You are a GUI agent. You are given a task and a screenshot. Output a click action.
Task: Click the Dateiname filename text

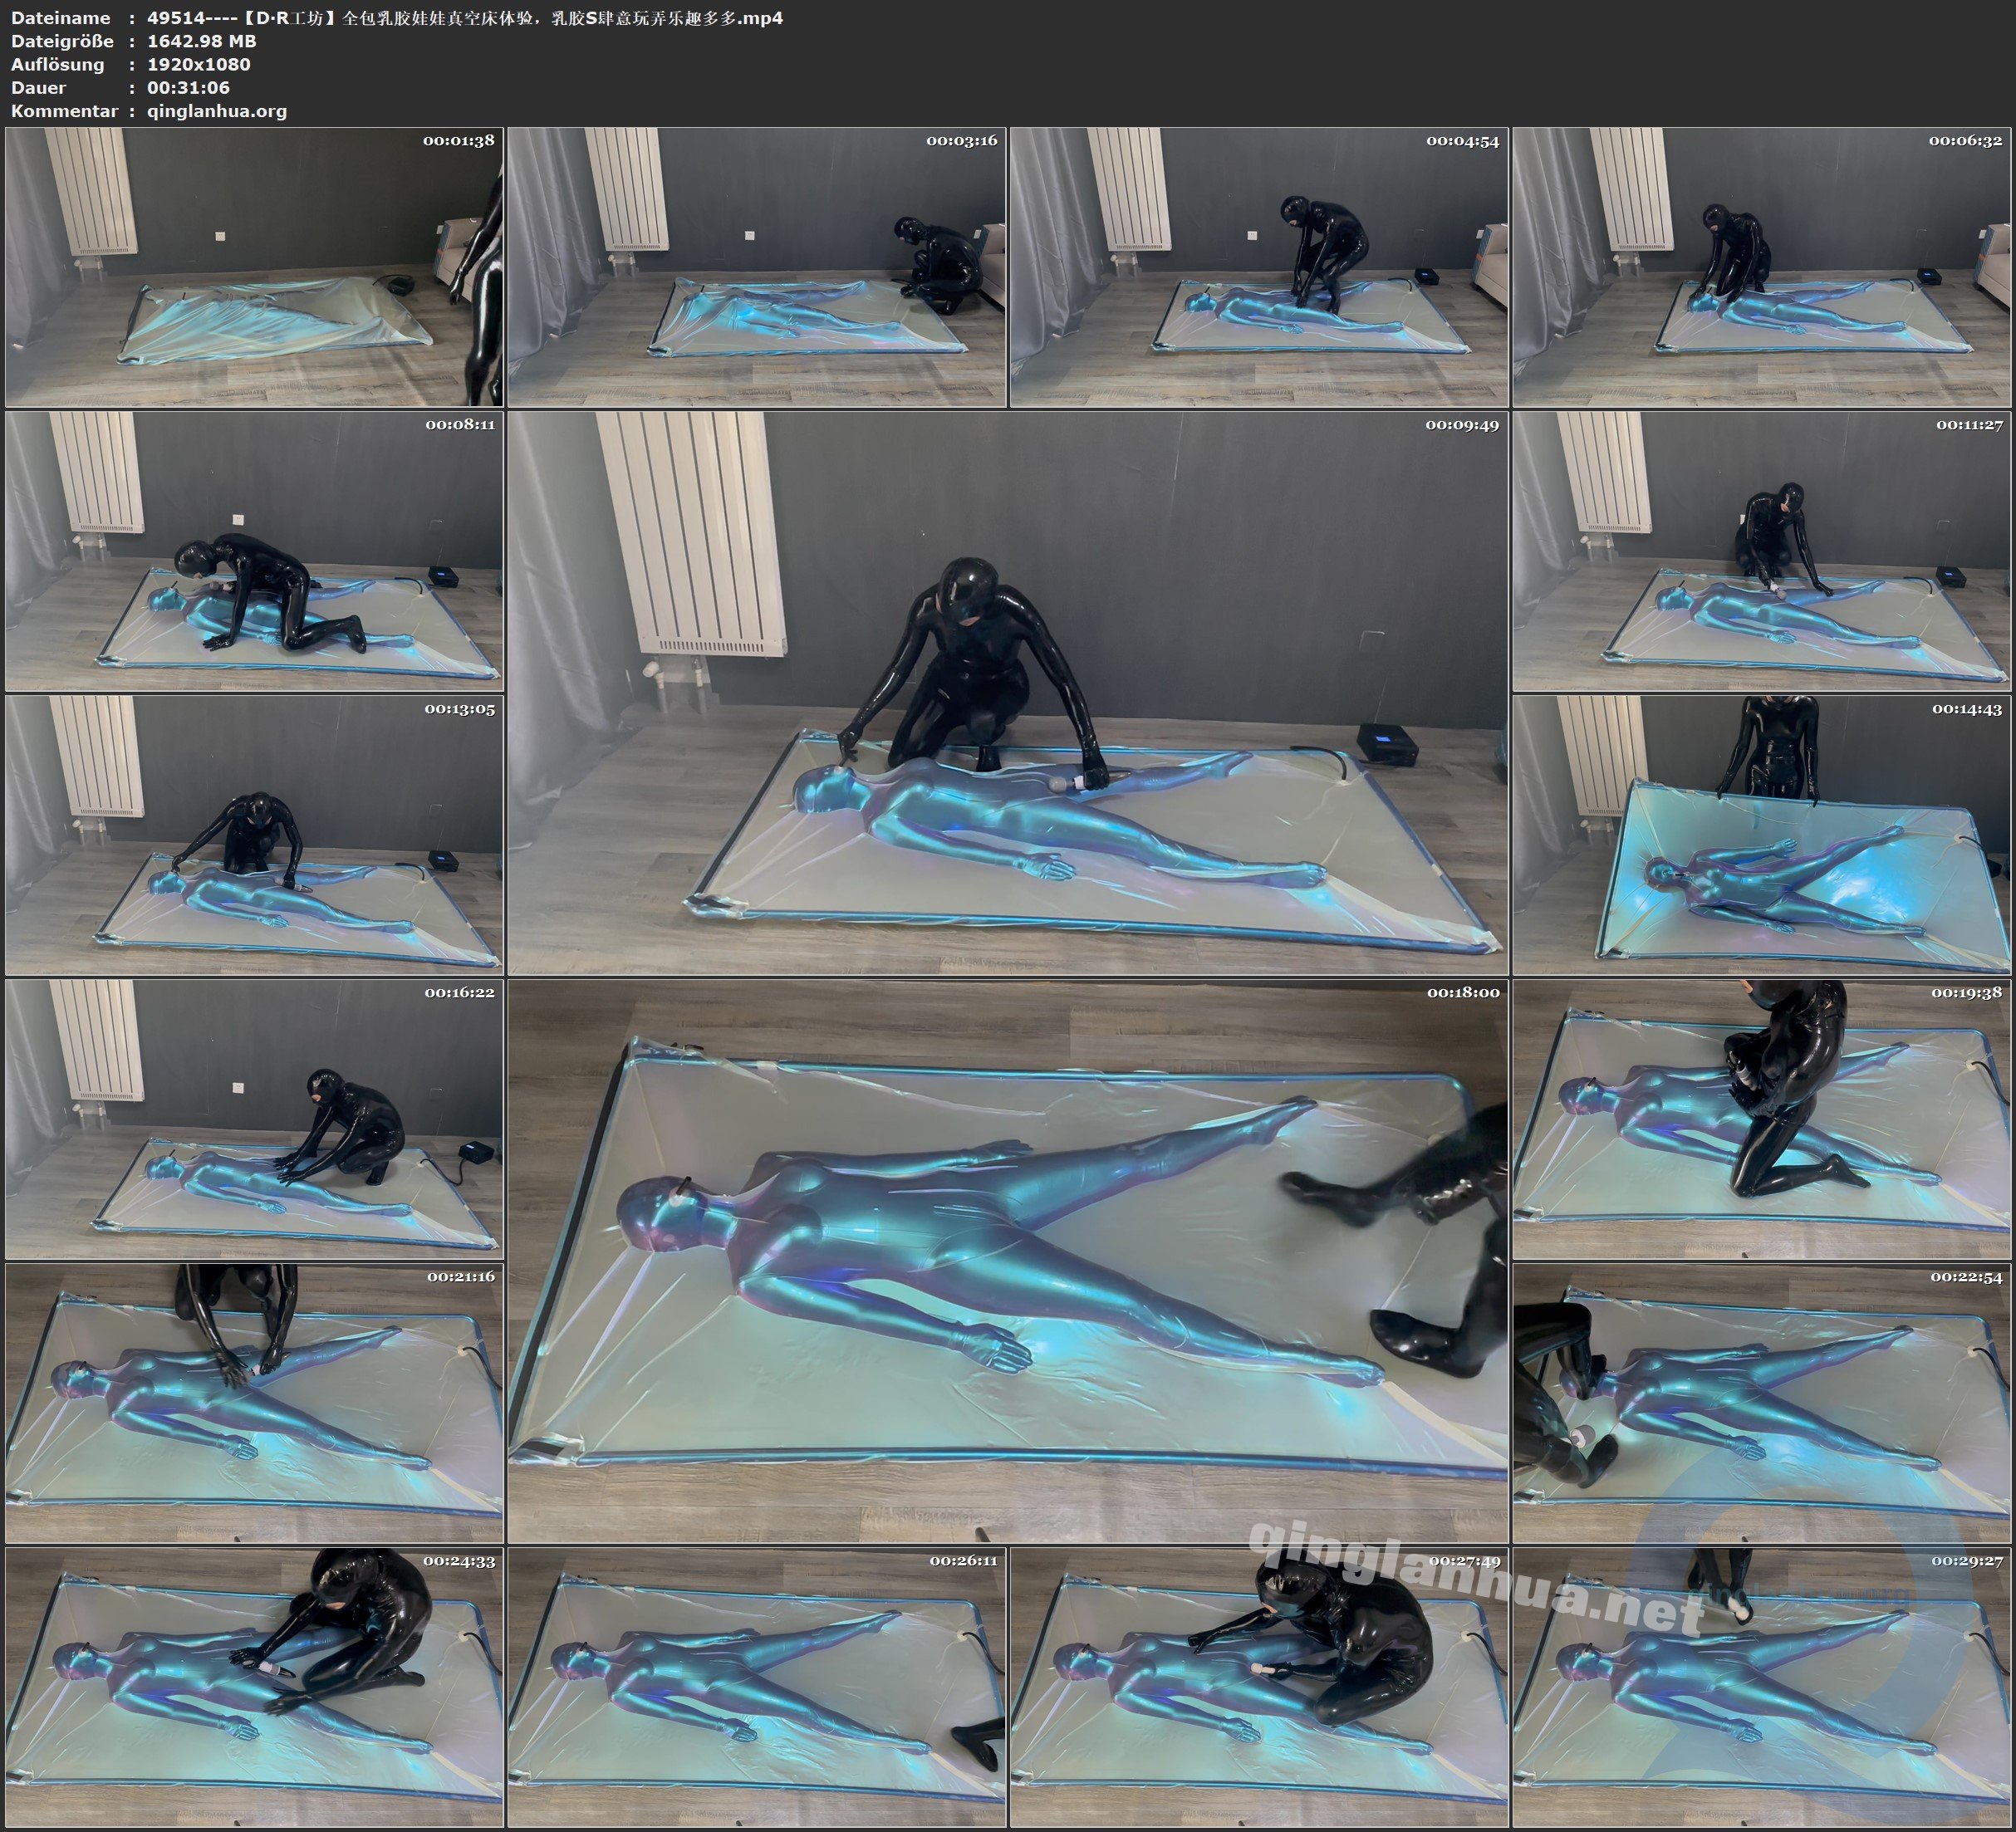[465, 17]
